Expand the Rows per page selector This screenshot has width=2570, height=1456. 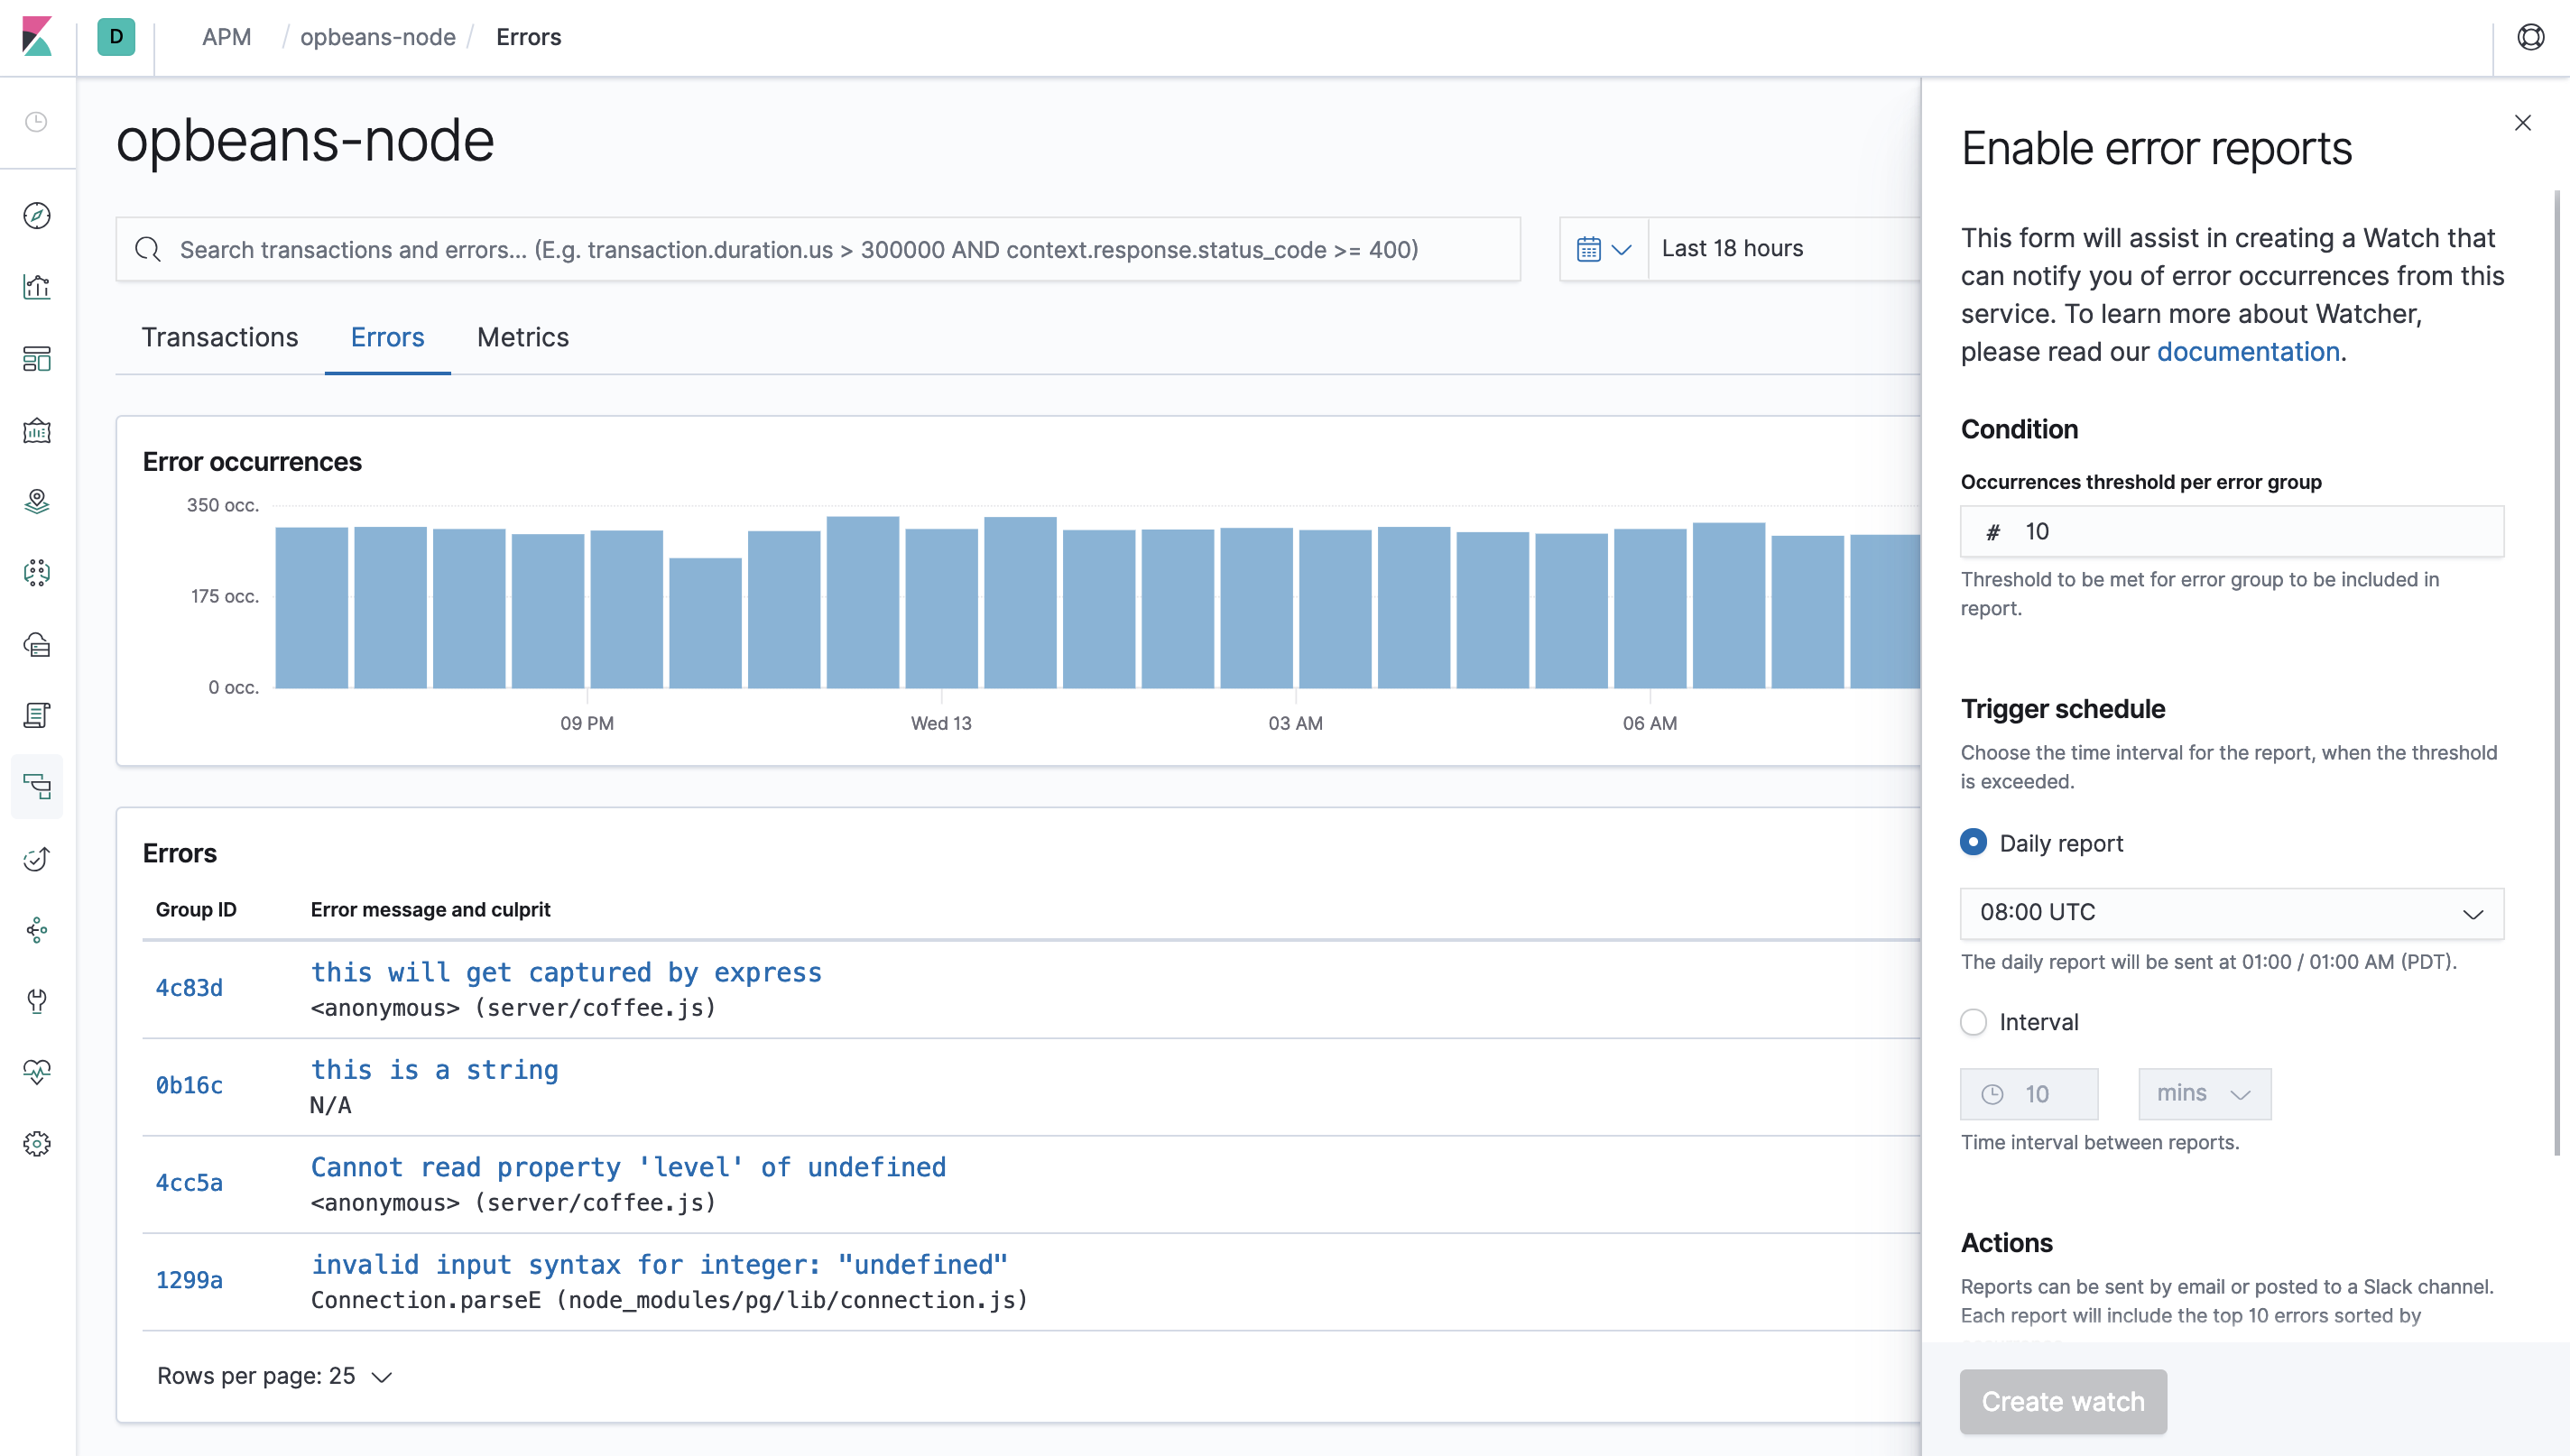point(272,1375)
